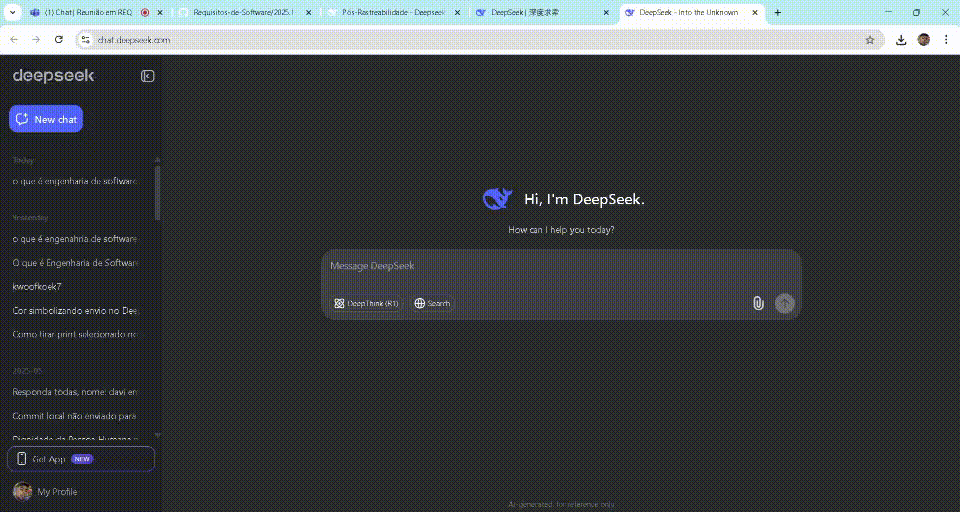Image resolution: width=960 pixels, height=512 pixels.
Task: Close the DeepSeek - Into the Unknown tab
Action: (x=756, y=12)
